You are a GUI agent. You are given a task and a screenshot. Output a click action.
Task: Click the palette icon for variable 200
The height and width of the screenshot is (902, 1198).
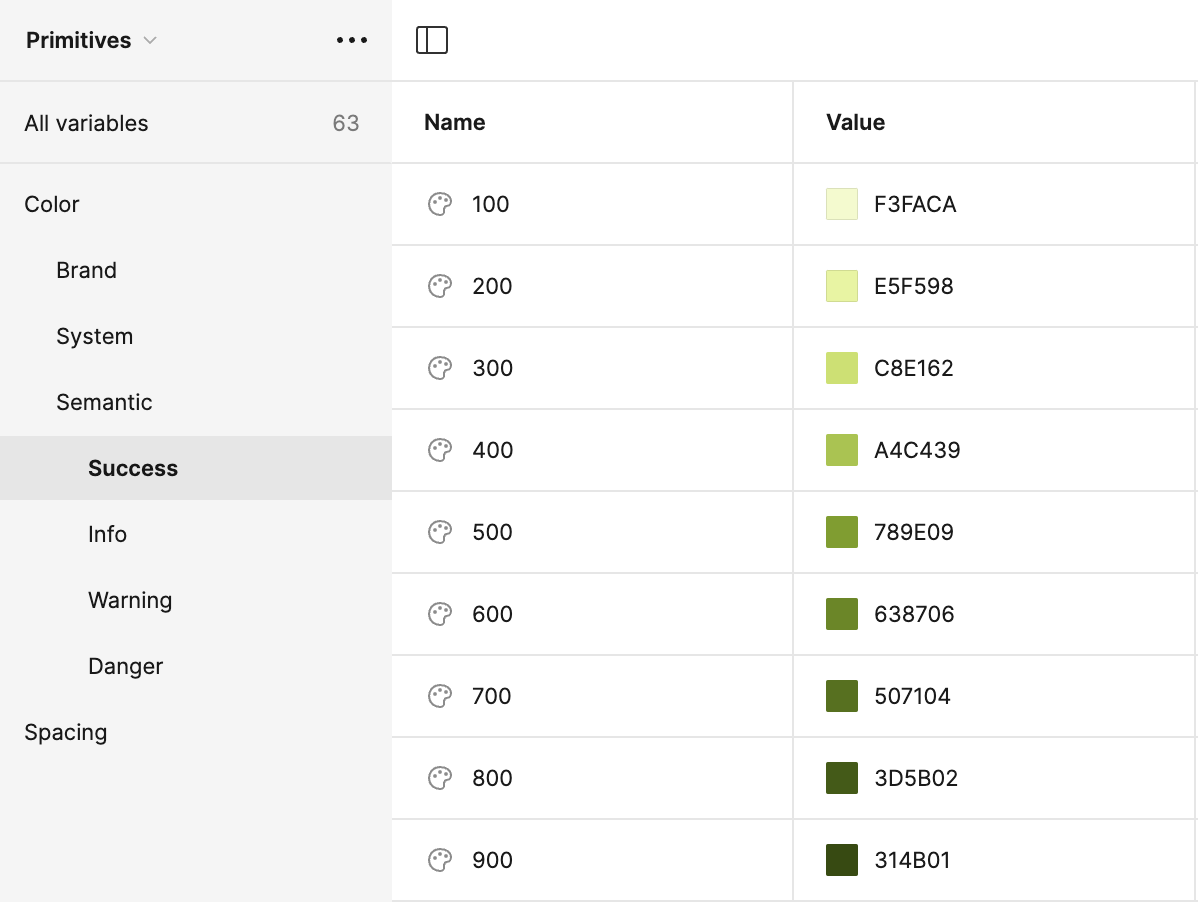click(440, 286)
